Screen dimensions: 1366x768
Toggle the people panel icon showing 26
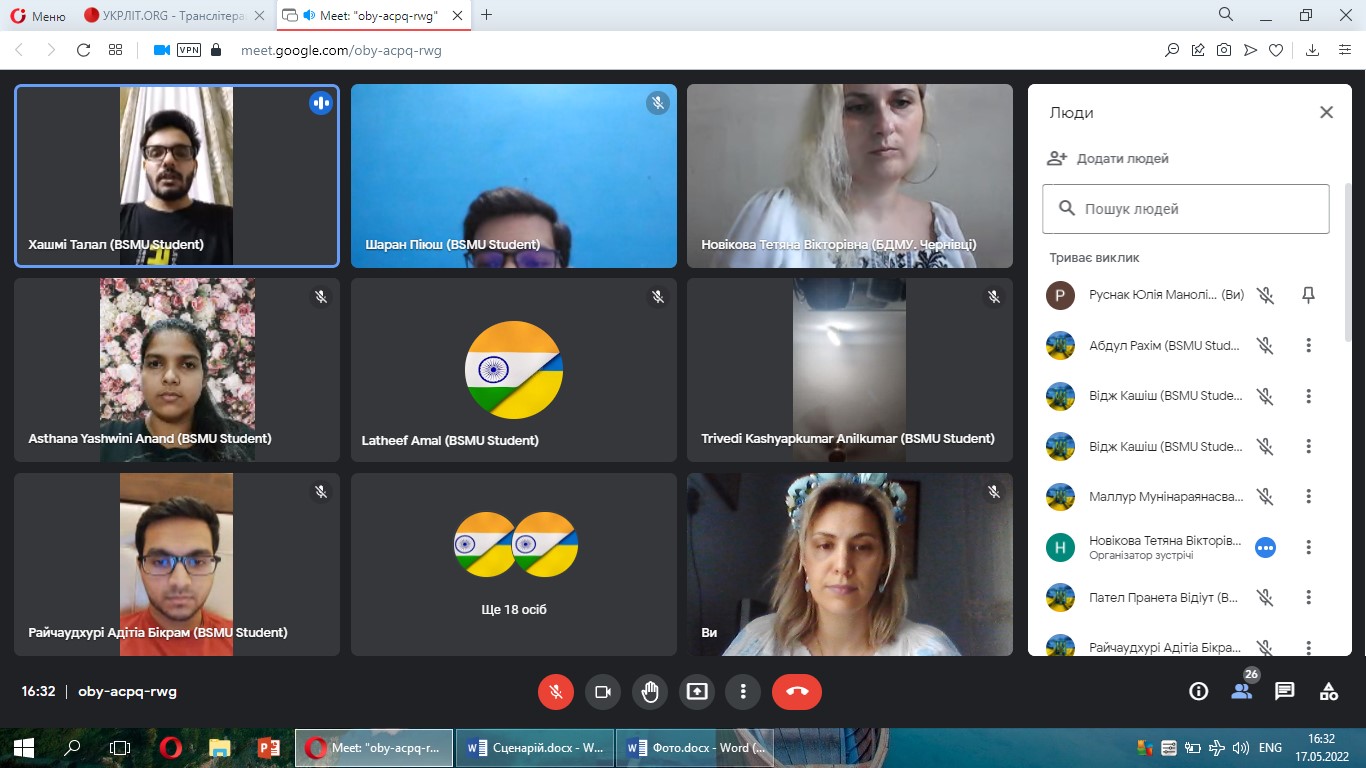pos(1241,691)
